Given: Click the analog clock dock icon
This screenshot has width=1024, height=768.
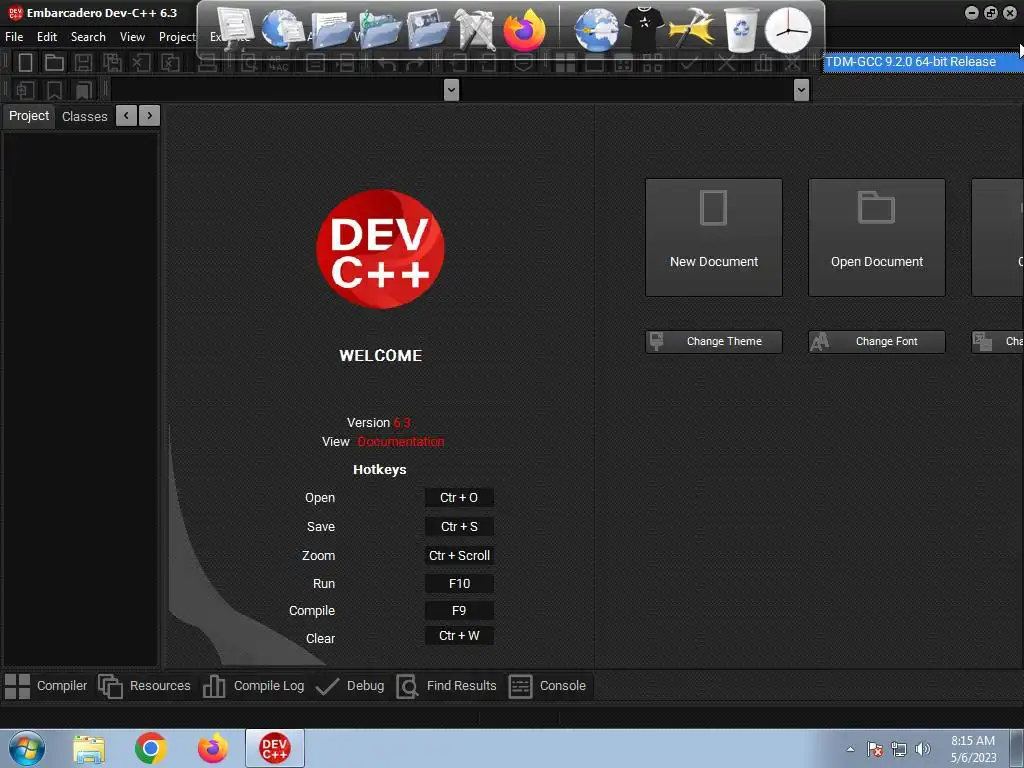Looking at the screenshot, I should tap(788, 30).
